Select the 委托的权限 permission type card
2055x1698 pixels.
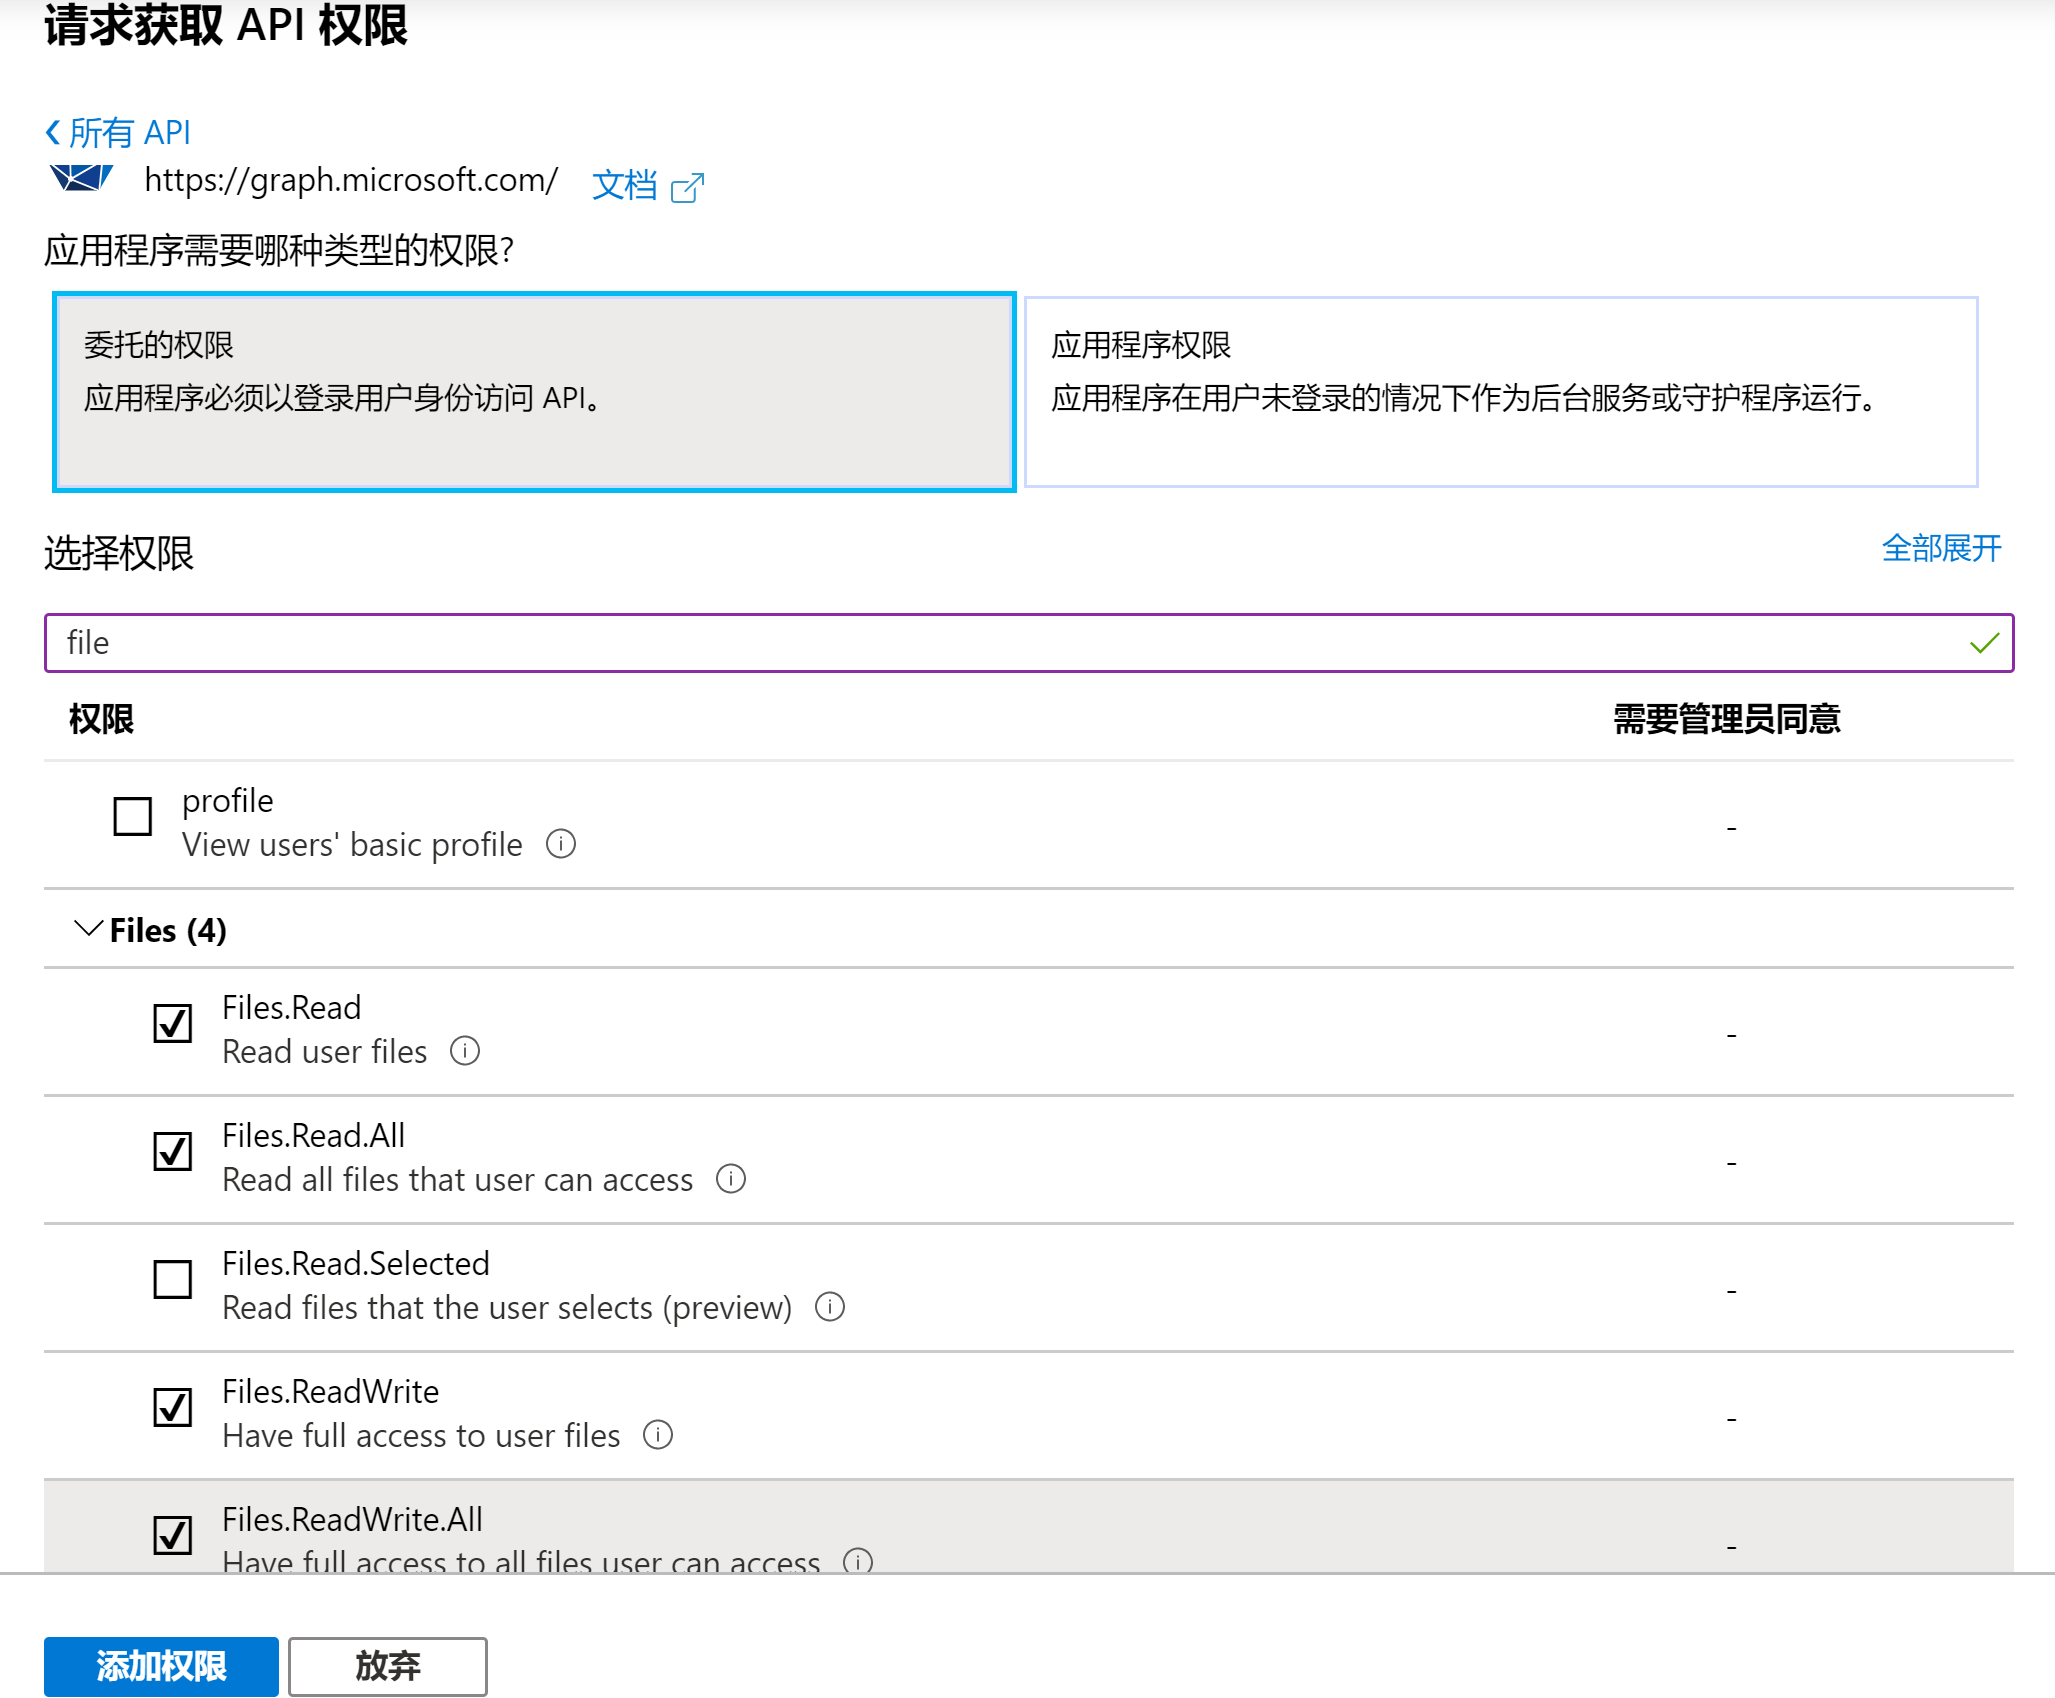pos(534,391)
